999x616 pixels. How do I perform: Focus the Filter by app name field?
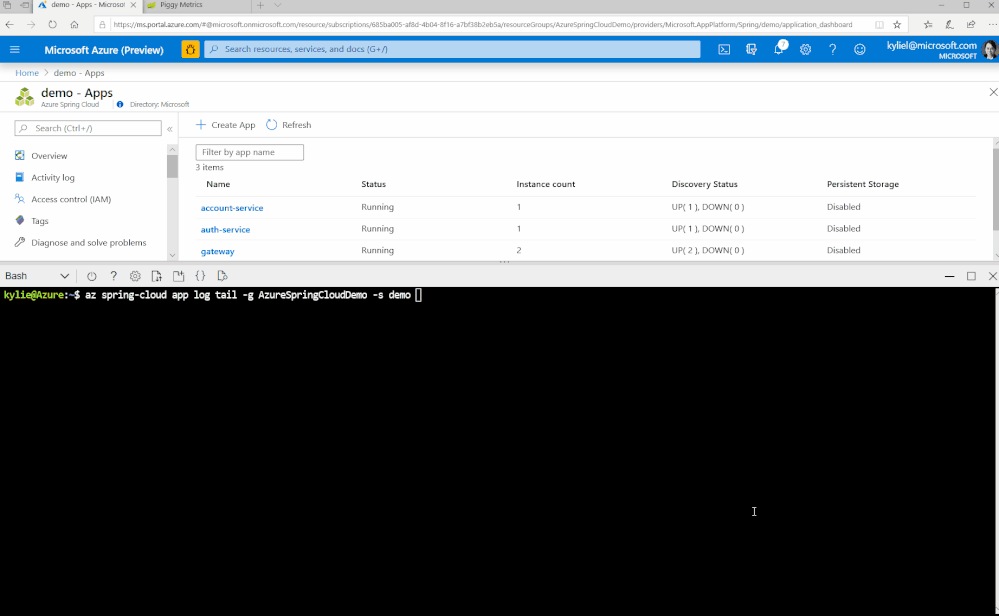250,152
